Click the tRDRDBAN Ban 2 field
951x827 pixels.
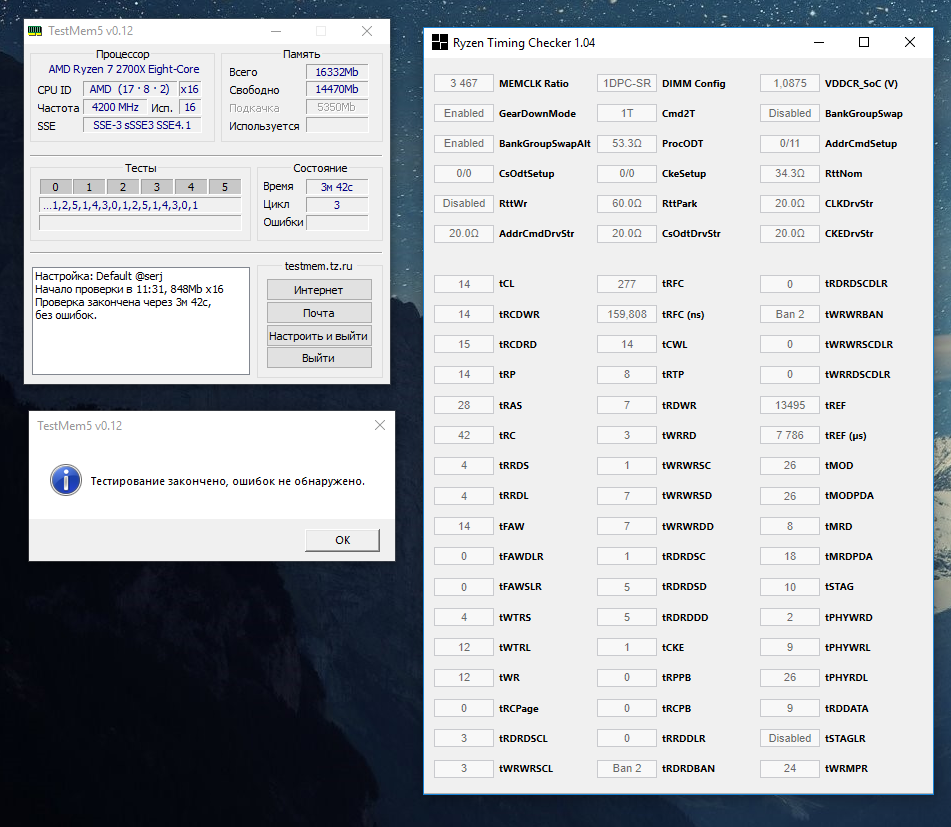tap(627, 768)
